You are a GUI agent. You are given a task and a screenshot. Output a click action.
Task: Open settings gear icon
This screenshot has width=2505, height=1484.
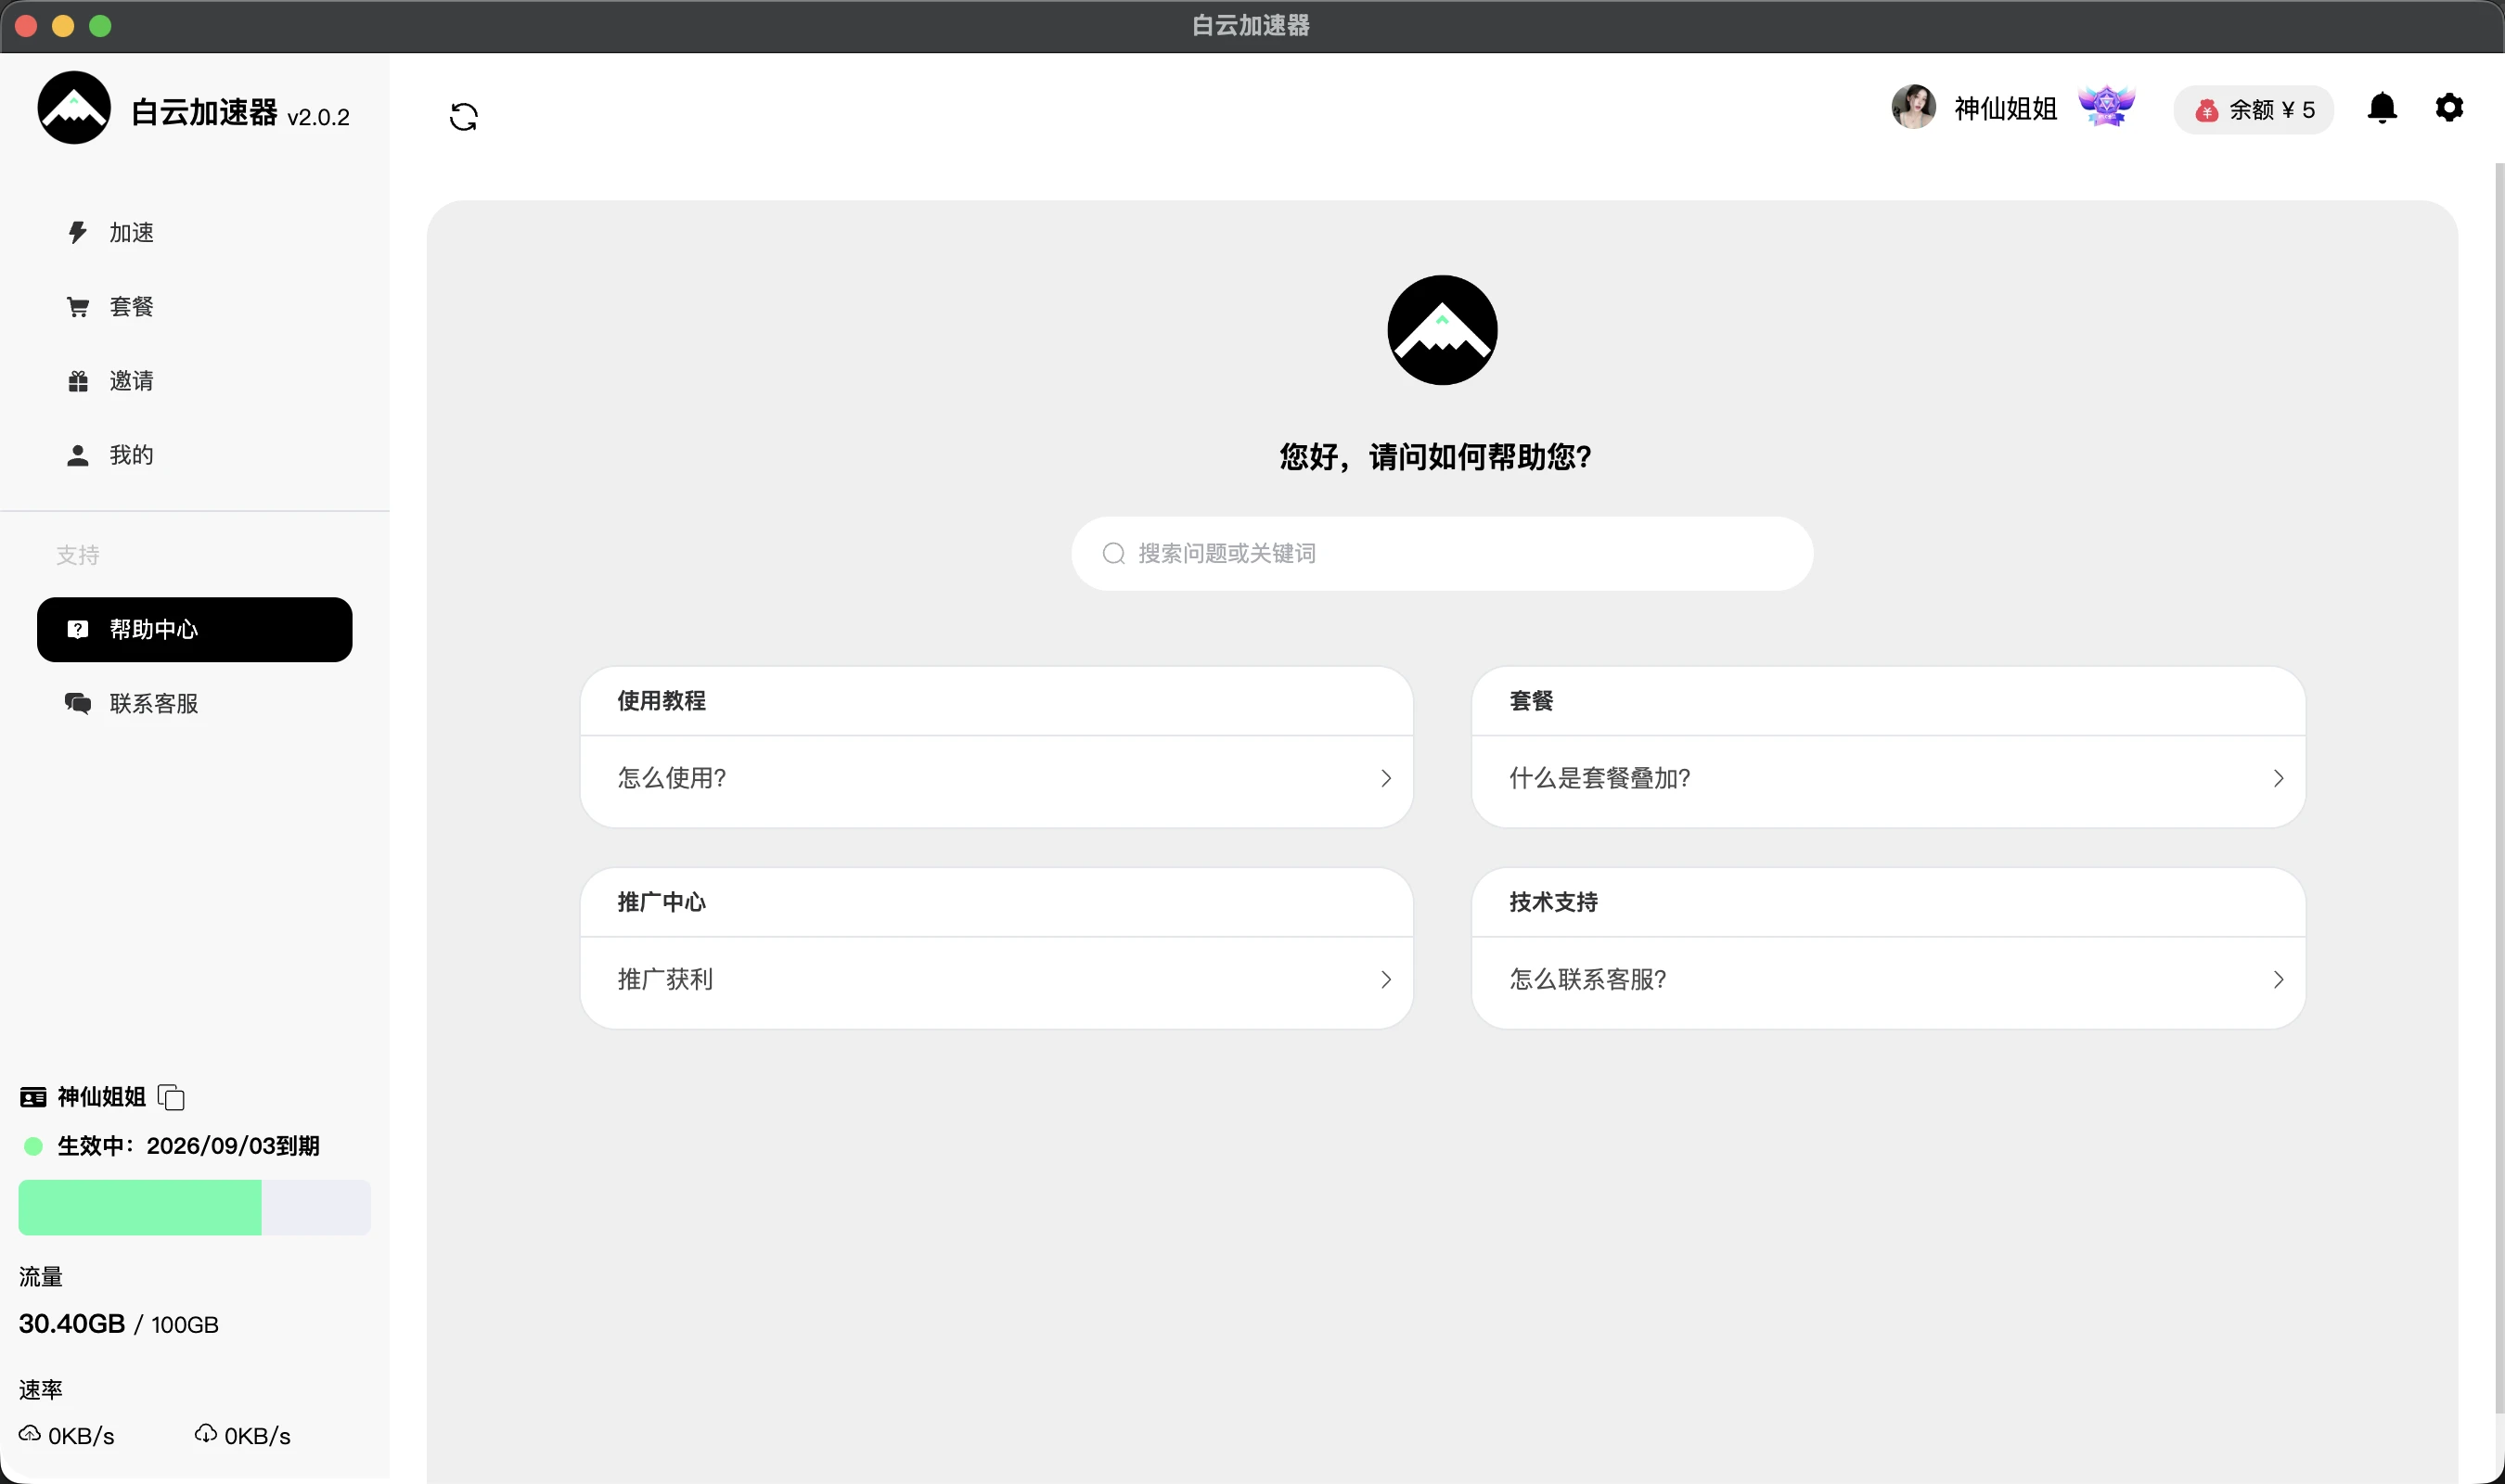click(x=2449, y=108)
